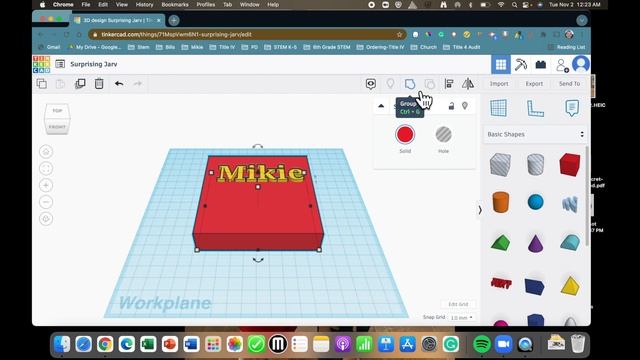Zoom out with the minus button
Viewport: 640px width, 360px height.
coord(46,202)
